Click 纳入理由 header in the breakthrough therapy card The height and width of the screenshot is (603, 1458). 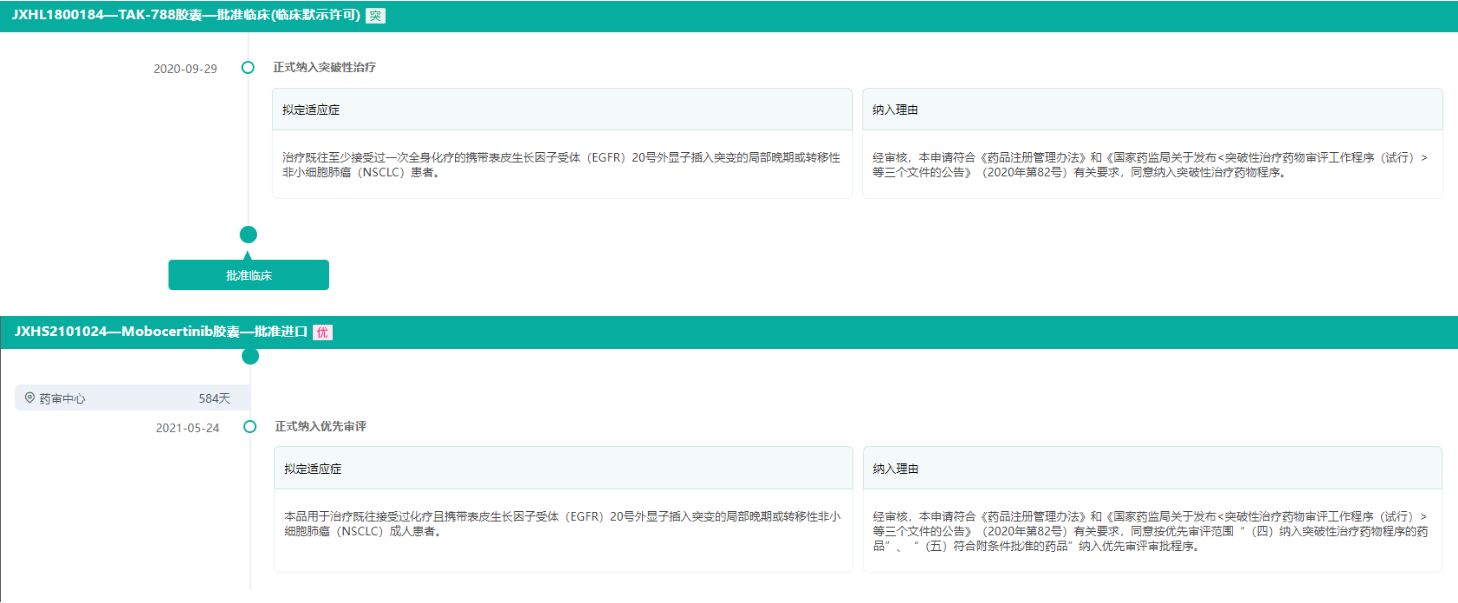pos(895,110)
